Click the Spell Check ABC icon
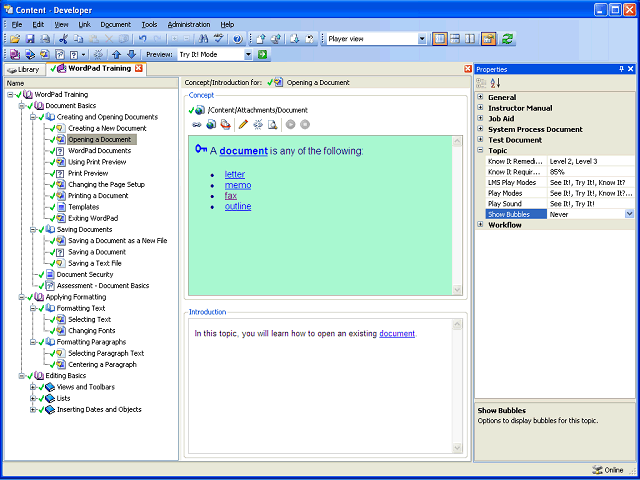The image size is (640, 480). tap(219, 39)
